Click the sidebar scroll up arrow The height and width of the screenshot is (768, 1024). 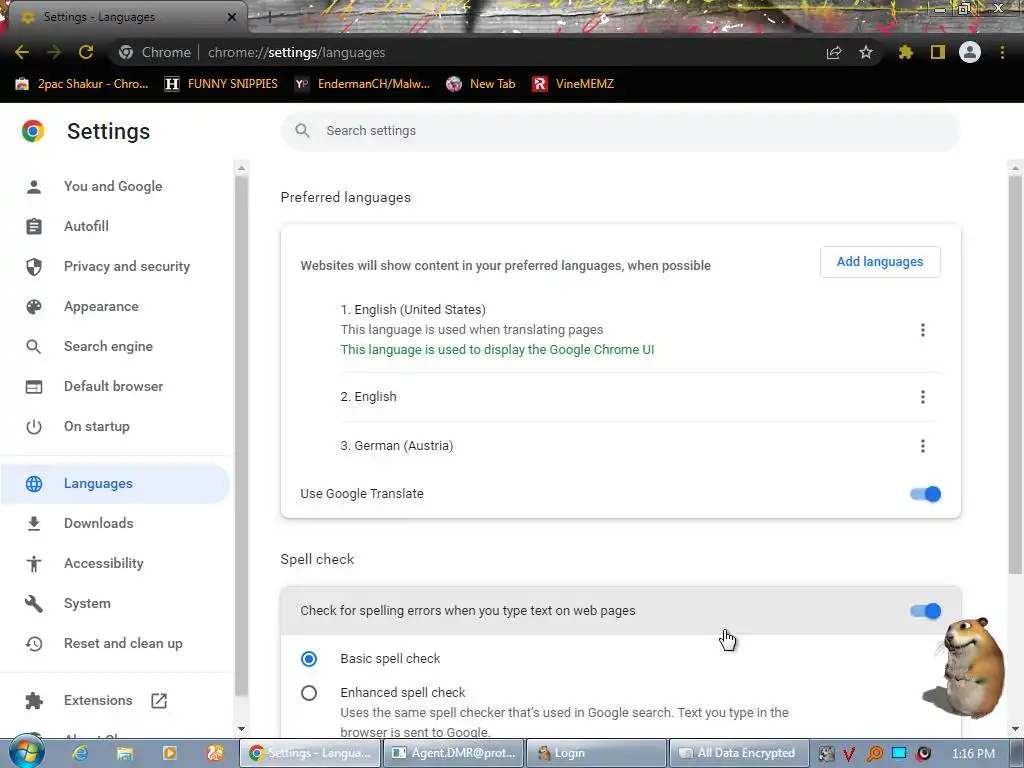tap(241, 168)
